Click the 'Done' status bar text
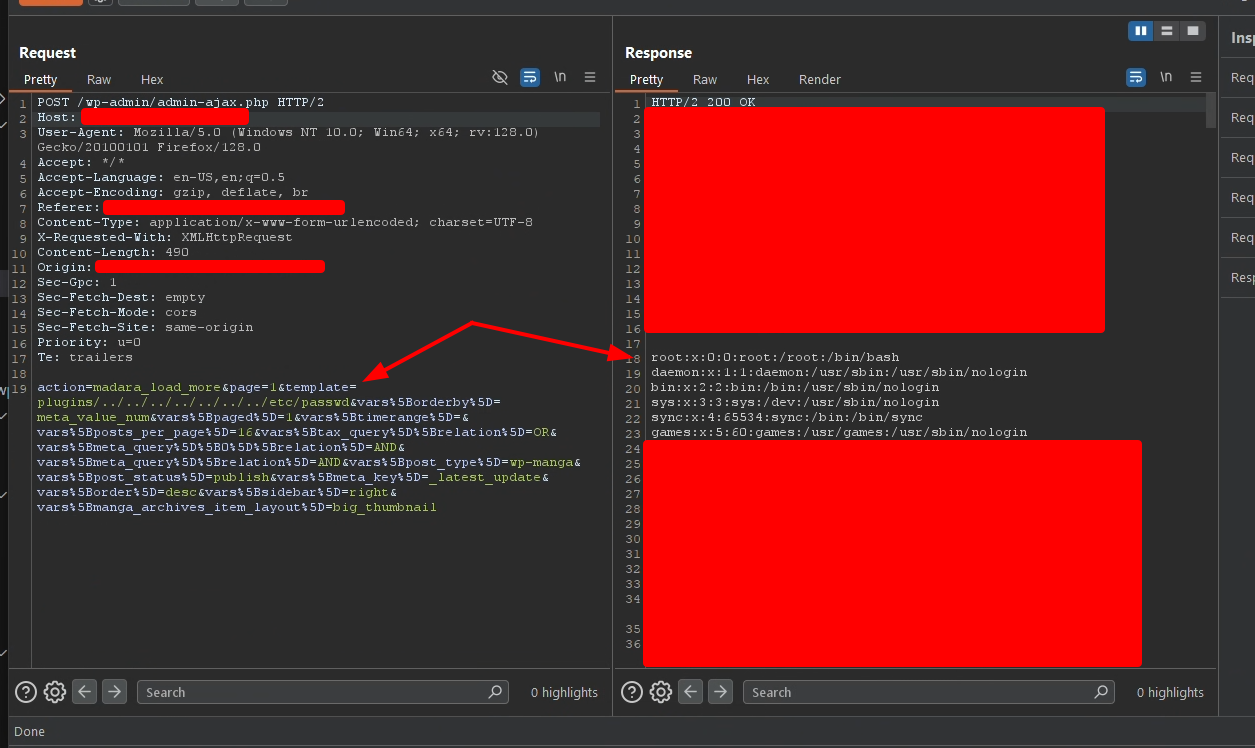Image resolution: width=1255 pixels, height=748 pixels. 29,732
